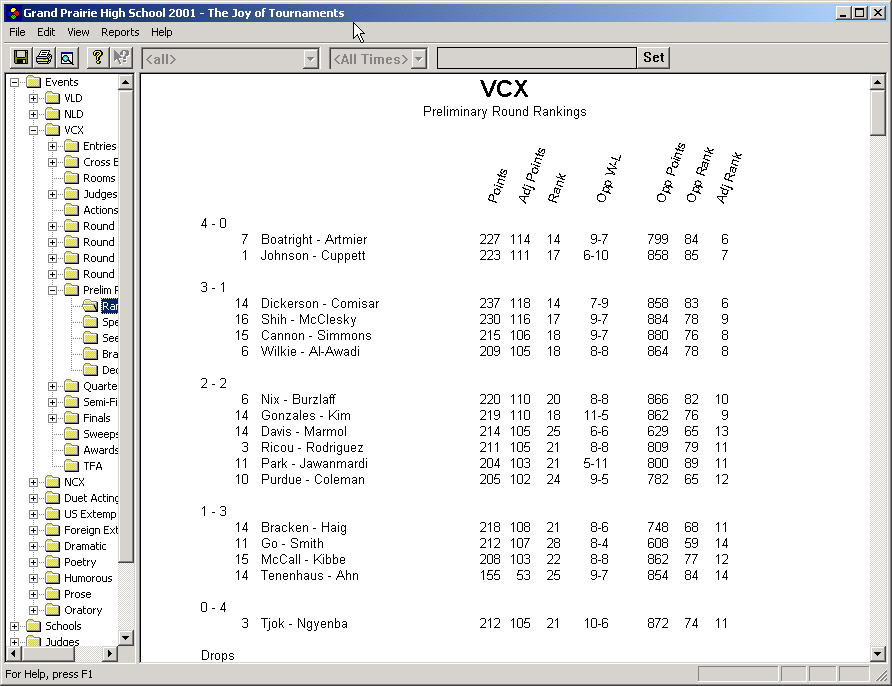Click the Print icon
Image resolution: width=892 pixels, height=686 pixels.
point(43,57)
